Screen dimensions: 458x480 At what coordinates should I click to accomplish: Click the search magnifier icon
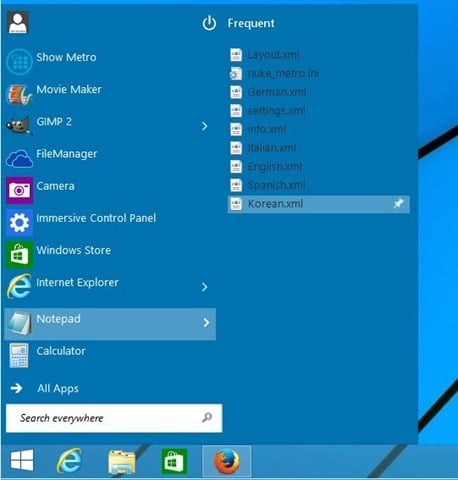click(x=207, y=417)
